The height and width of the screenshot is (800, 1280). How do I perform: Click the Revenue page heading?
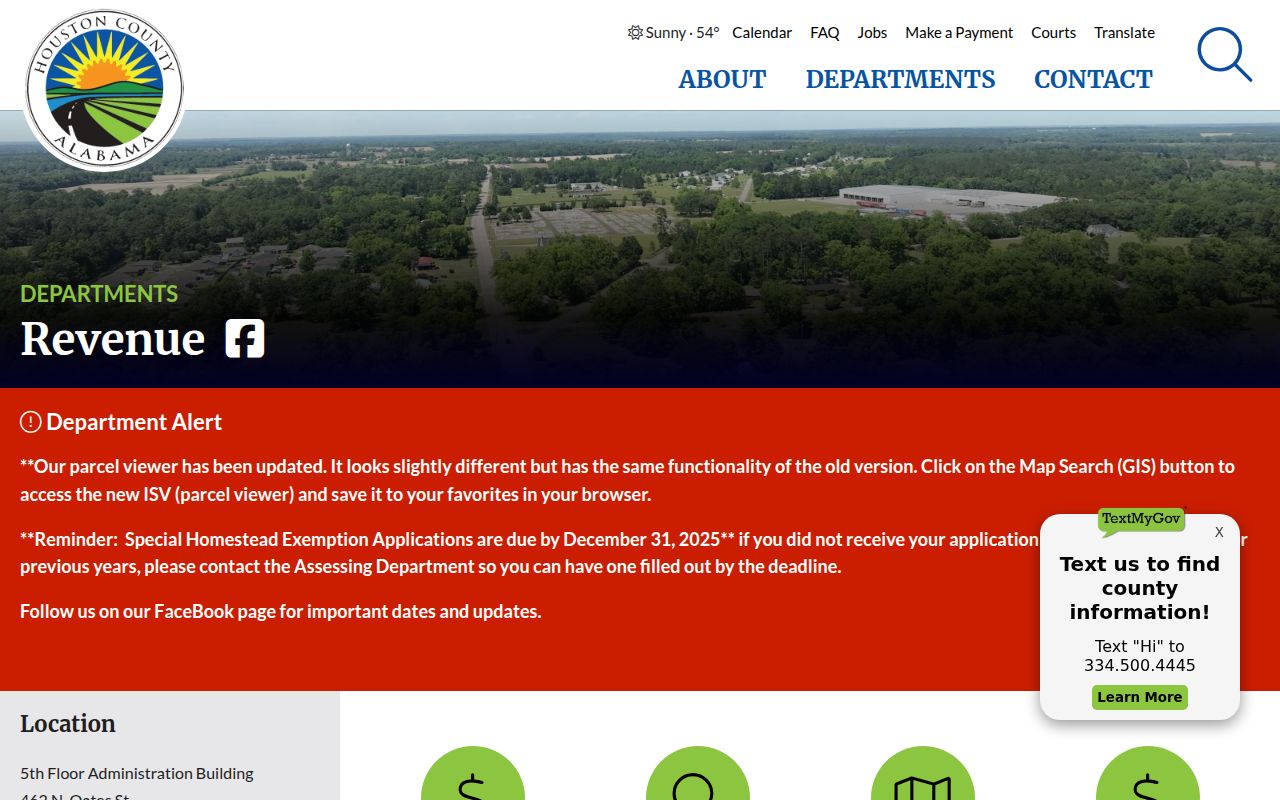tap(112, 338)
